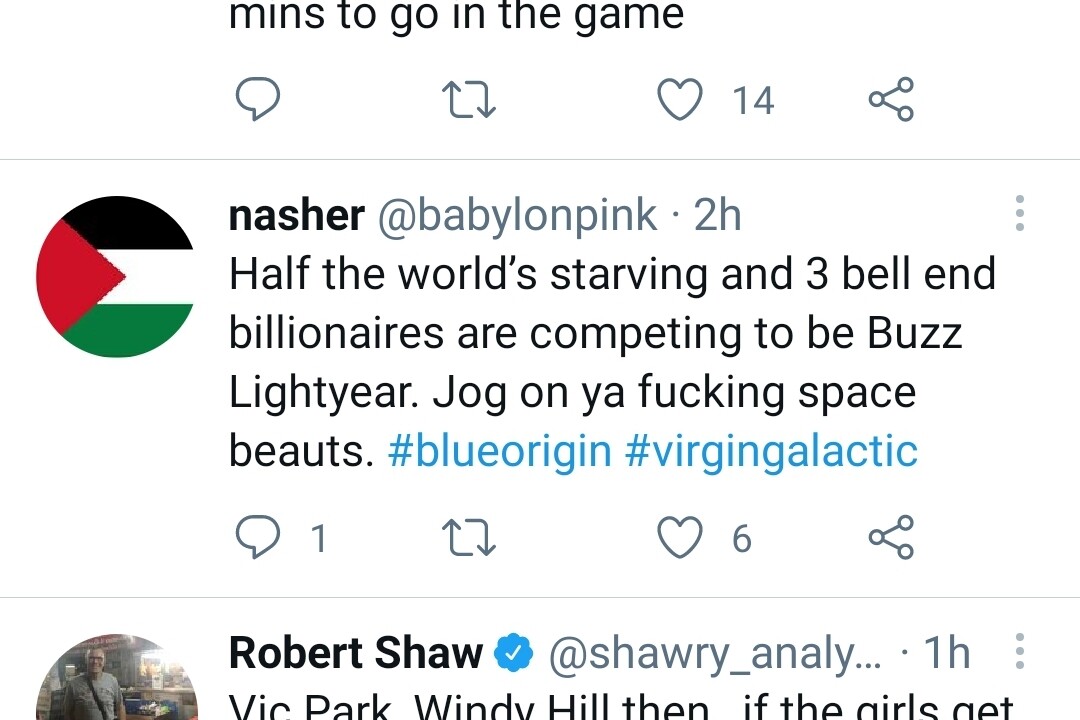This screenshot has width=1080, height=720.
Task: Like the tweet with 14 likes
Action: [680, 100]
